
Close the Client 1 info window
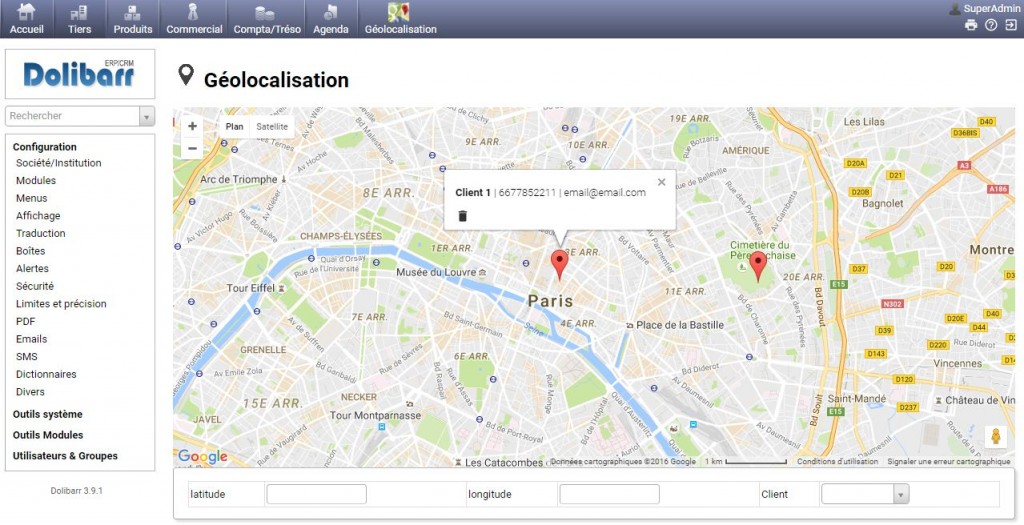click(662, 182)
